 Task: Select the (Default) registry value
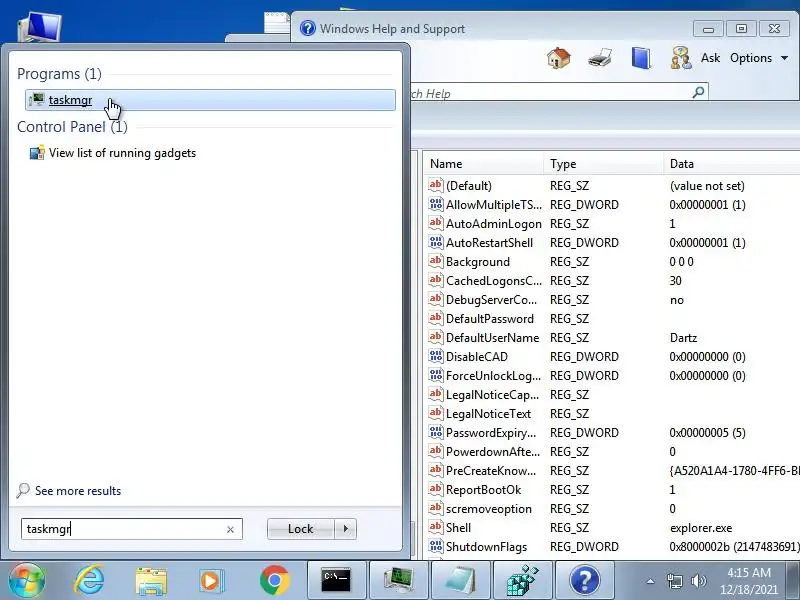[468, 186]
